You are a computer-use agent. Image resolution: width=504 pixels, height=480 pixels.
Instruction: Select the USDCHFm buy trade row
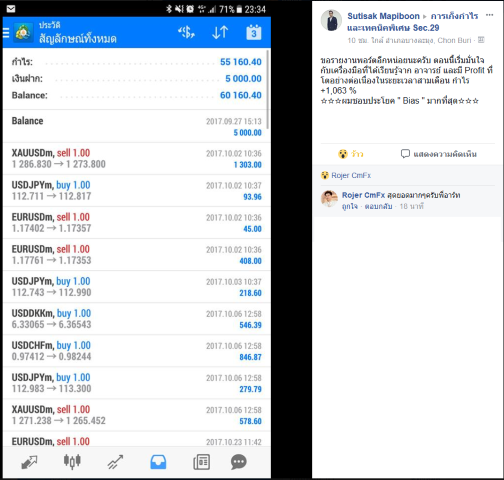pyautogui.click(x=137, y=351)
